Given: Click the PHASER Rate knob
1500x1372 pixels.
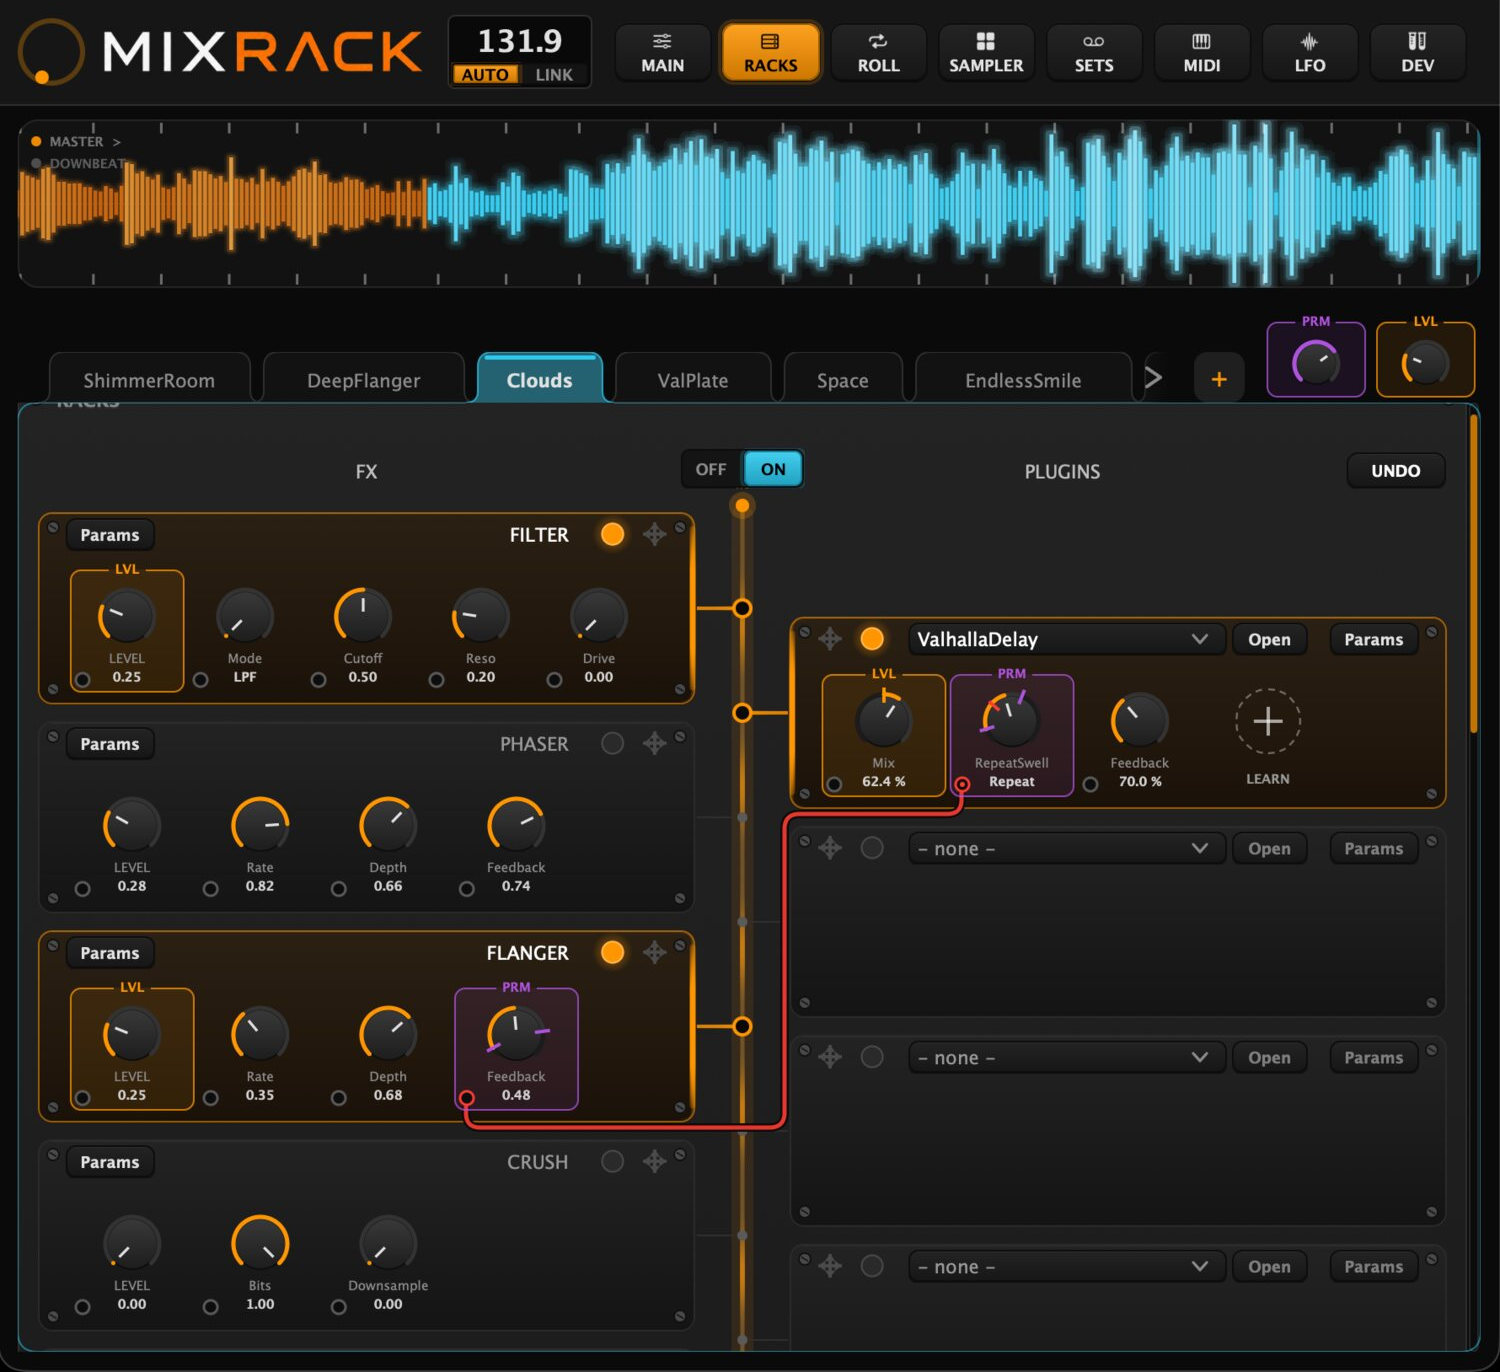Looking at the screenshot, I should tap(260, 825).
